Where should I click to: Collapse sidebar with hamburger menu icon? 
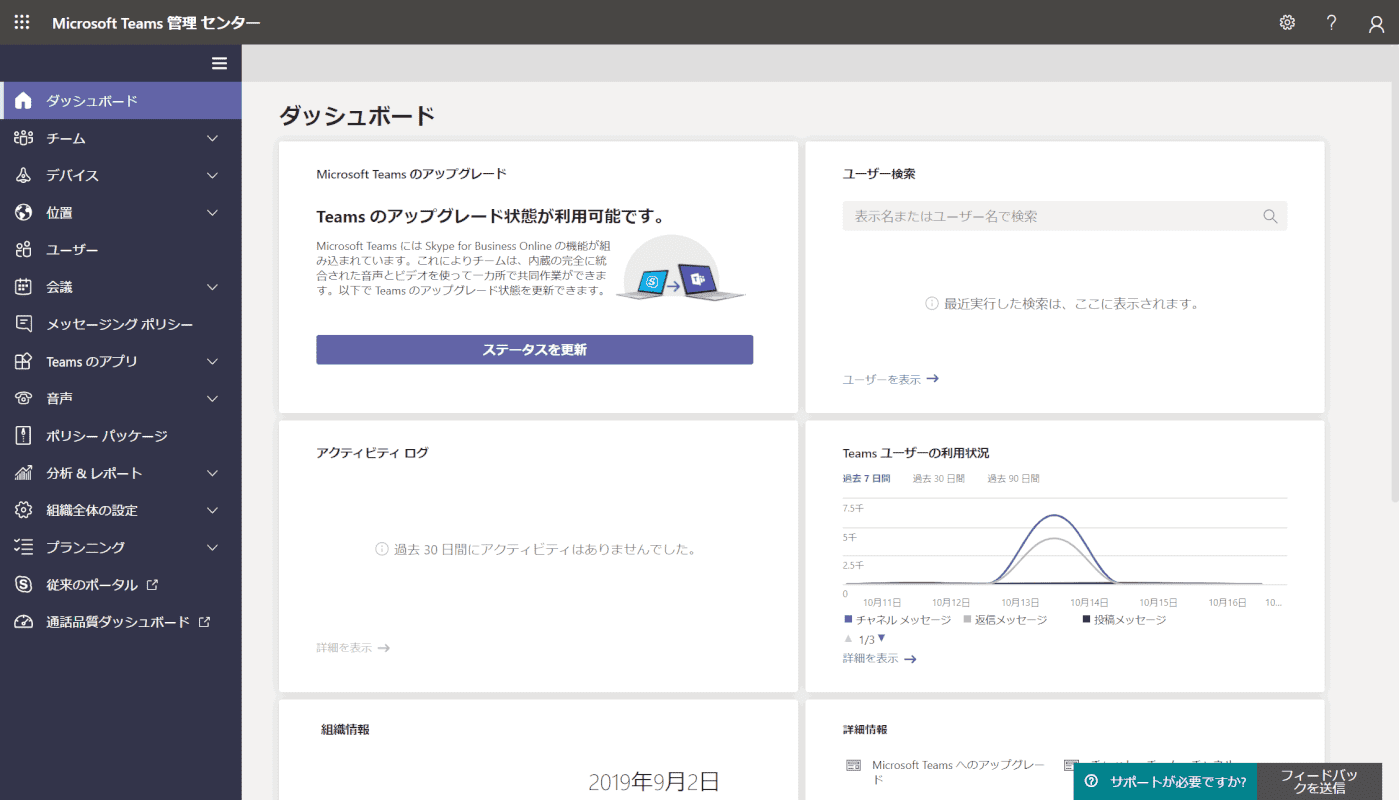pyautogui.click(x=220, y=63)
